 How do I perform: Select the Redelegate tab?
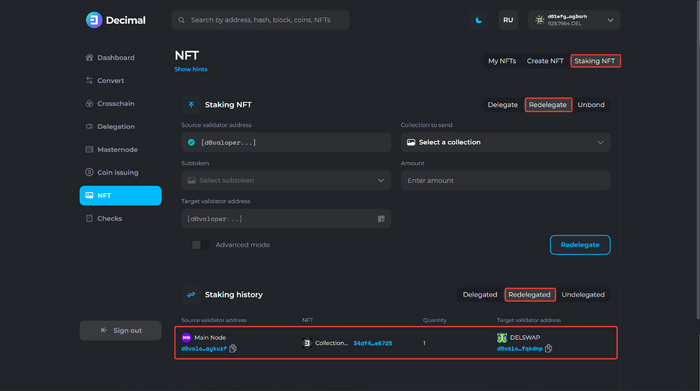pos(548,104)
